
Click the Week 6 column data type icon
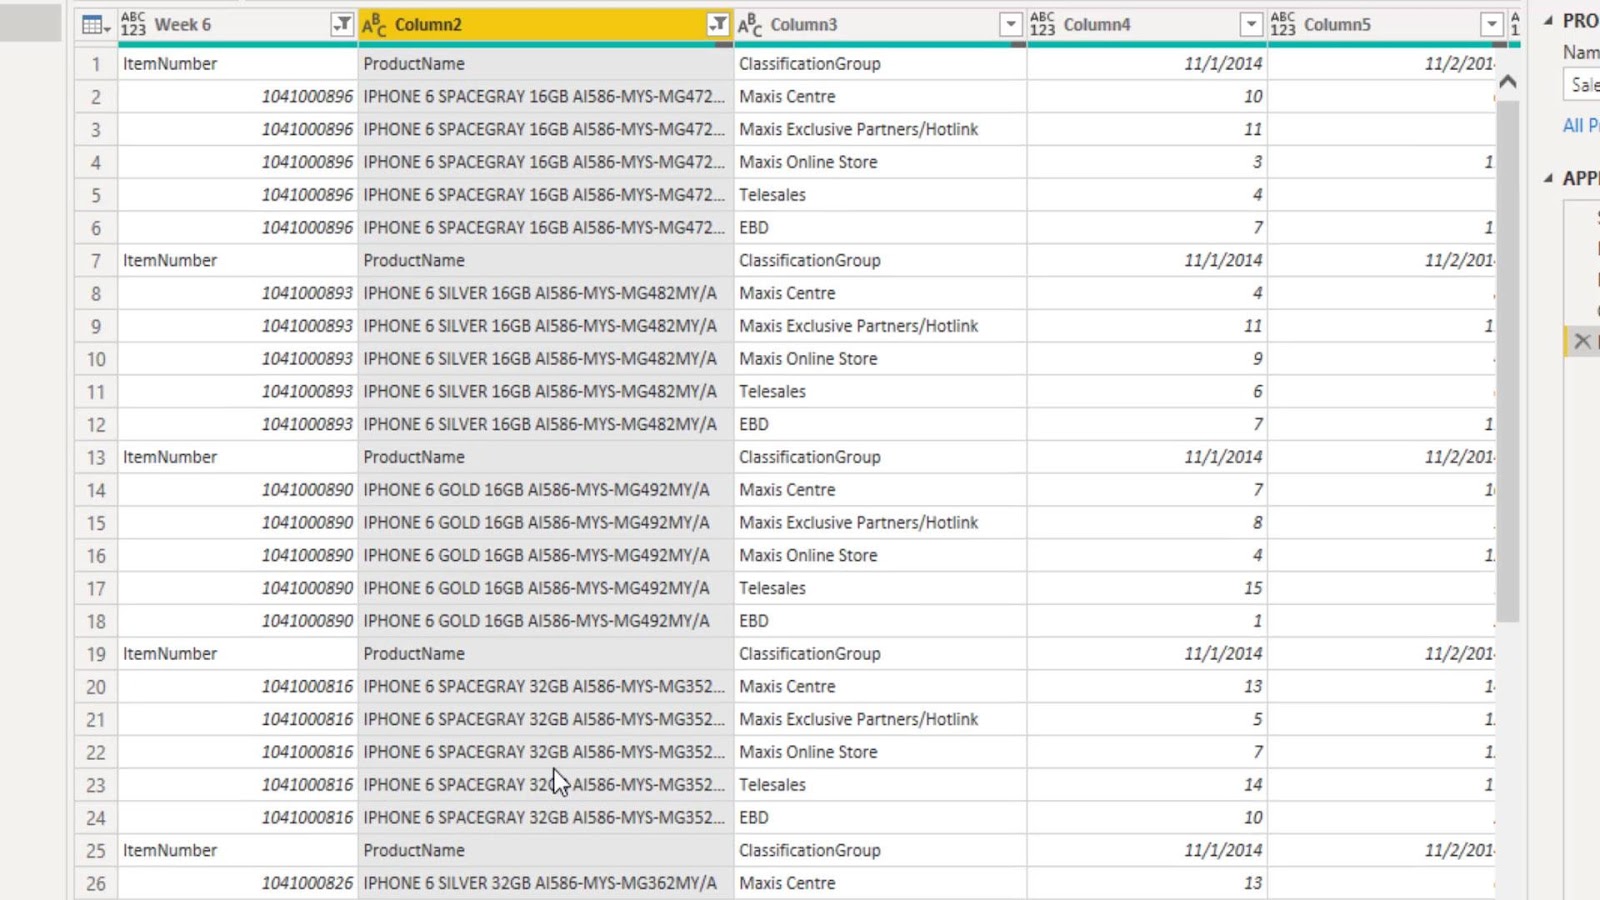pyautogui.click(x=133, y=25)
